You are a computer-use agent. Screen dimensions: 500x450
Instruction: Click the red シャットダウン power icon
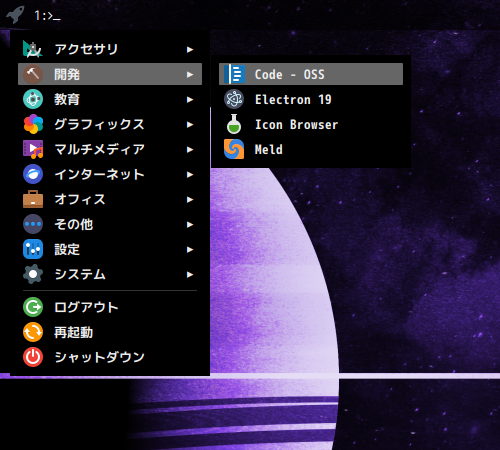[33, 357]
